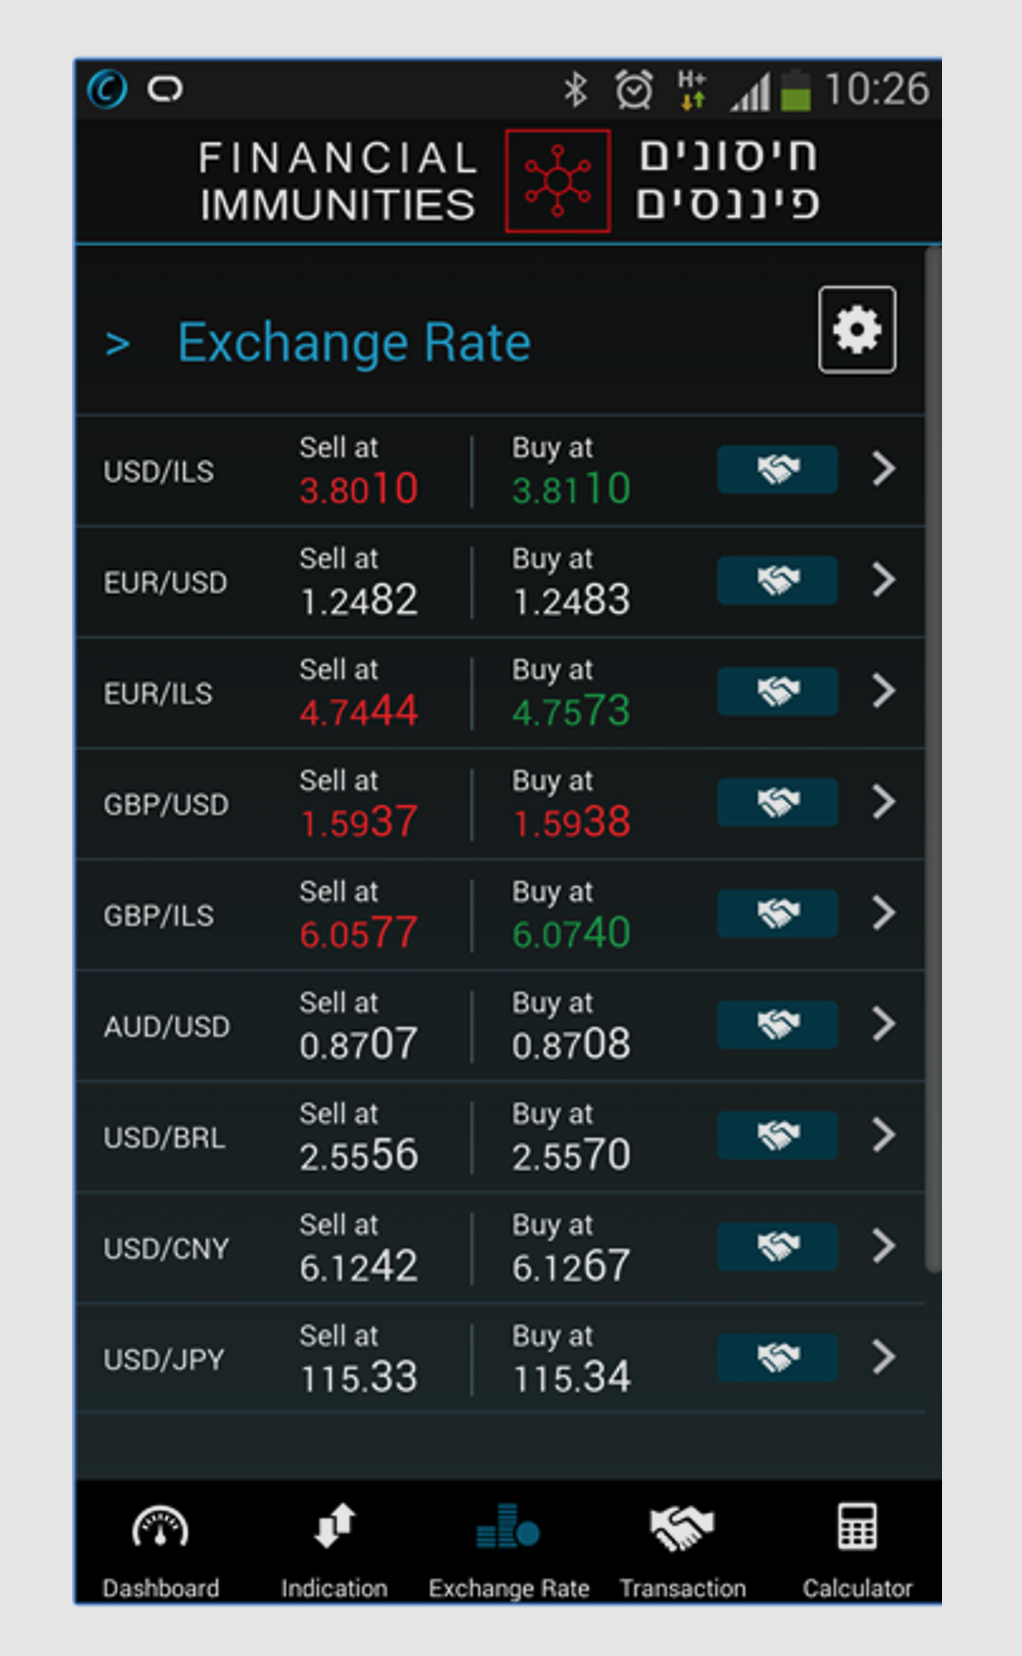
Task: Tap handshake transaction button for EUR/ILS
Action: tap(777, 691)
